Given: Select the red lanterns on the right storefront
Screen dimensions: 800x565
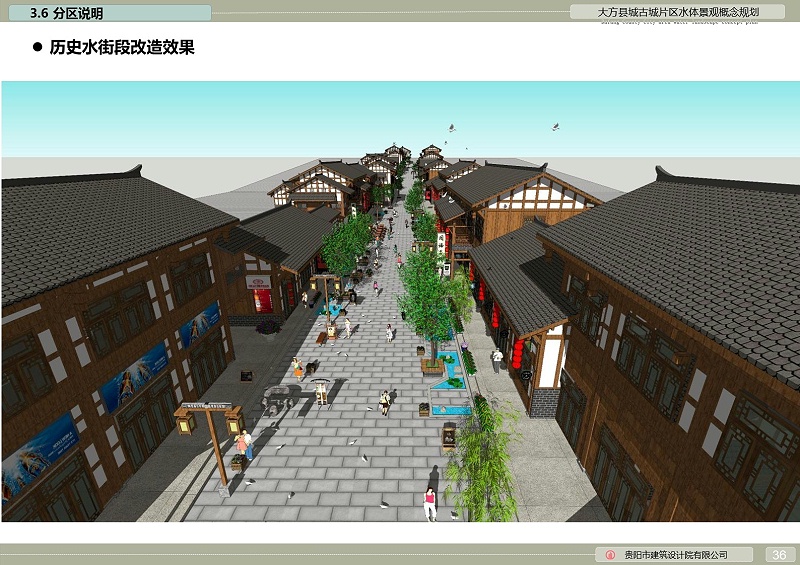Looking at the screenshot, I should point(517,352).
